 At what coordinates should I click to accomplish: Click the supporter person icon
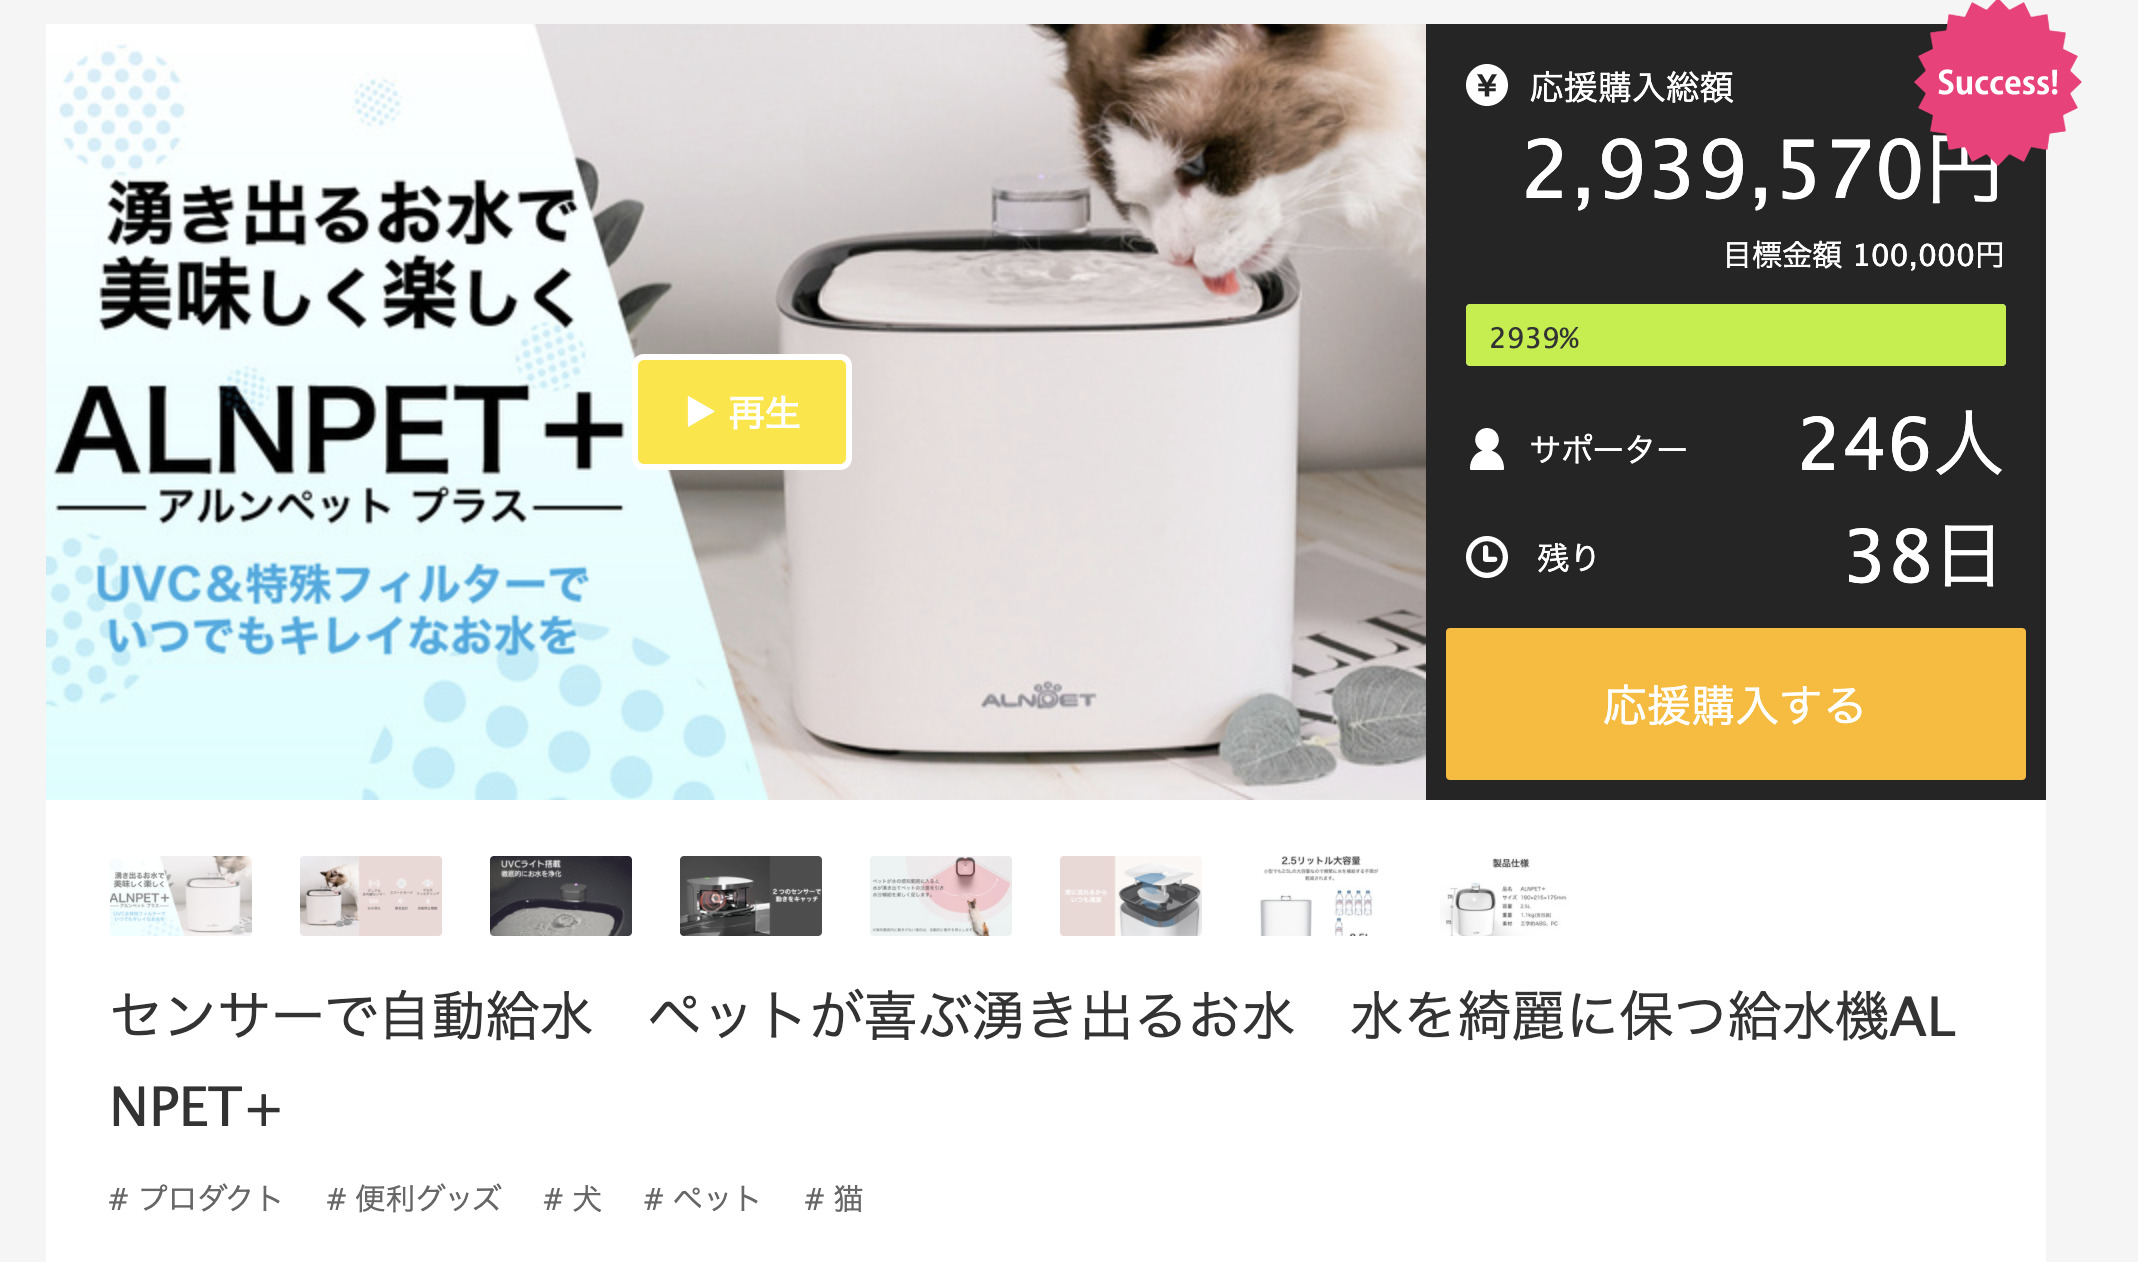click(1486, 449)
